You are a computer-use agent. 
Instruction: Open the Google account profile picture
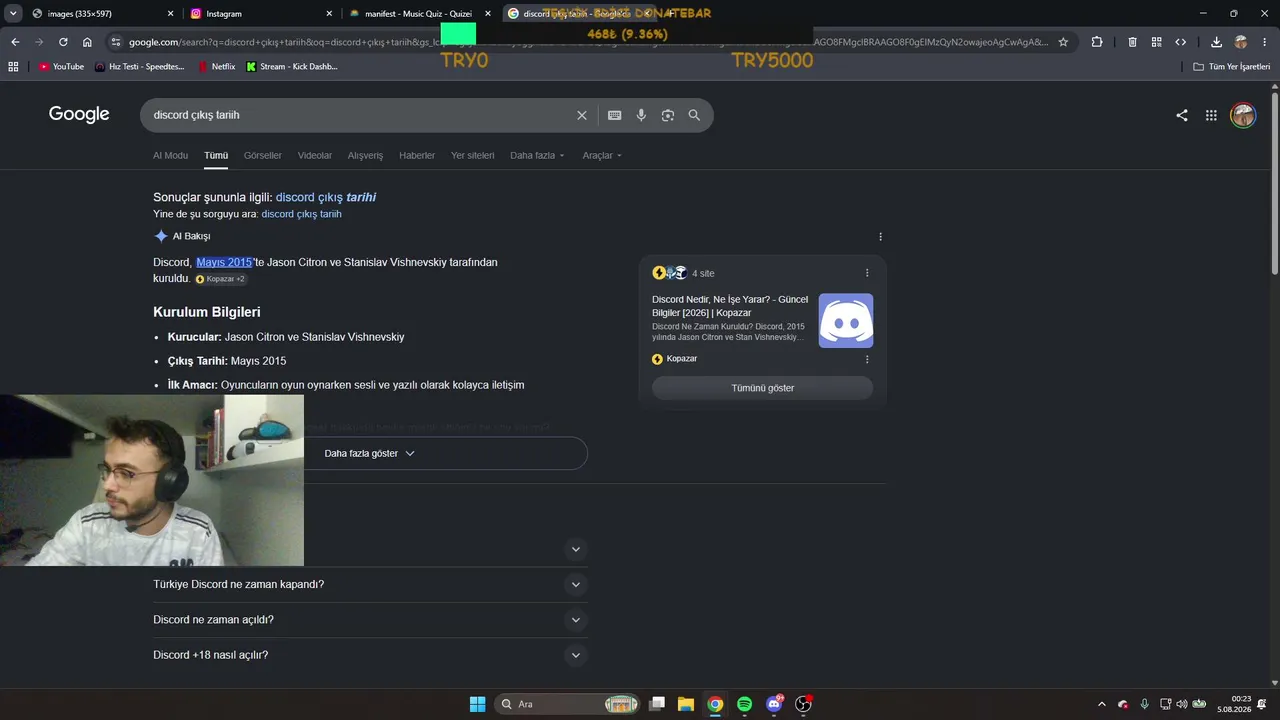click(1243, 115)
